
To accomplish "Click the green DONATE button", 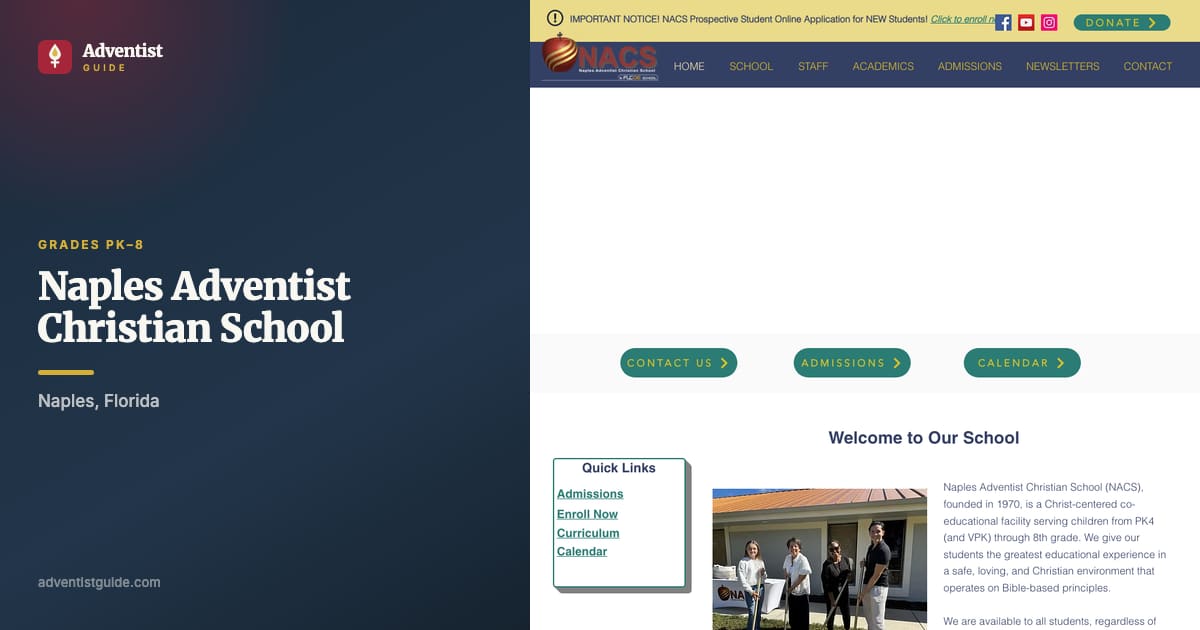I will (1122, 22).
